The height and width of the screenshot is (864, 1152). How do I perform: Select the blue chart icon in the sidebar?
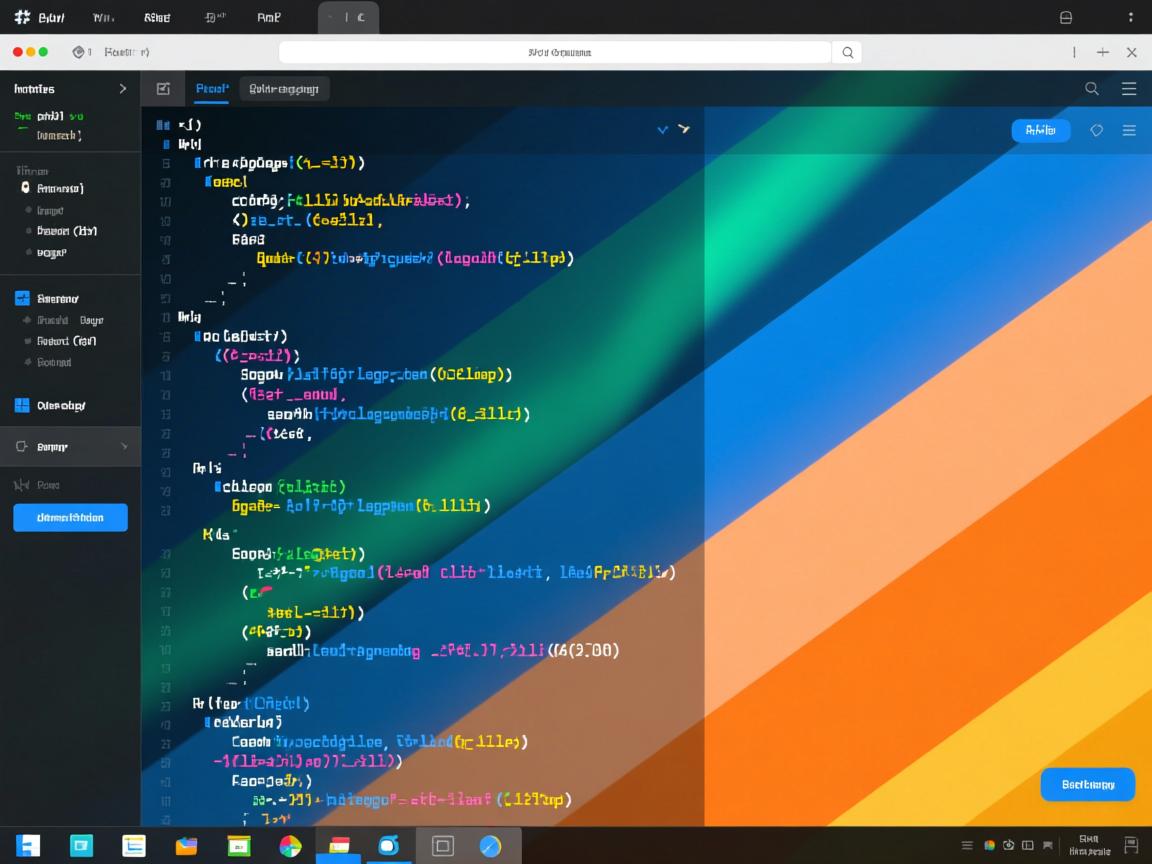coord(22,298)
